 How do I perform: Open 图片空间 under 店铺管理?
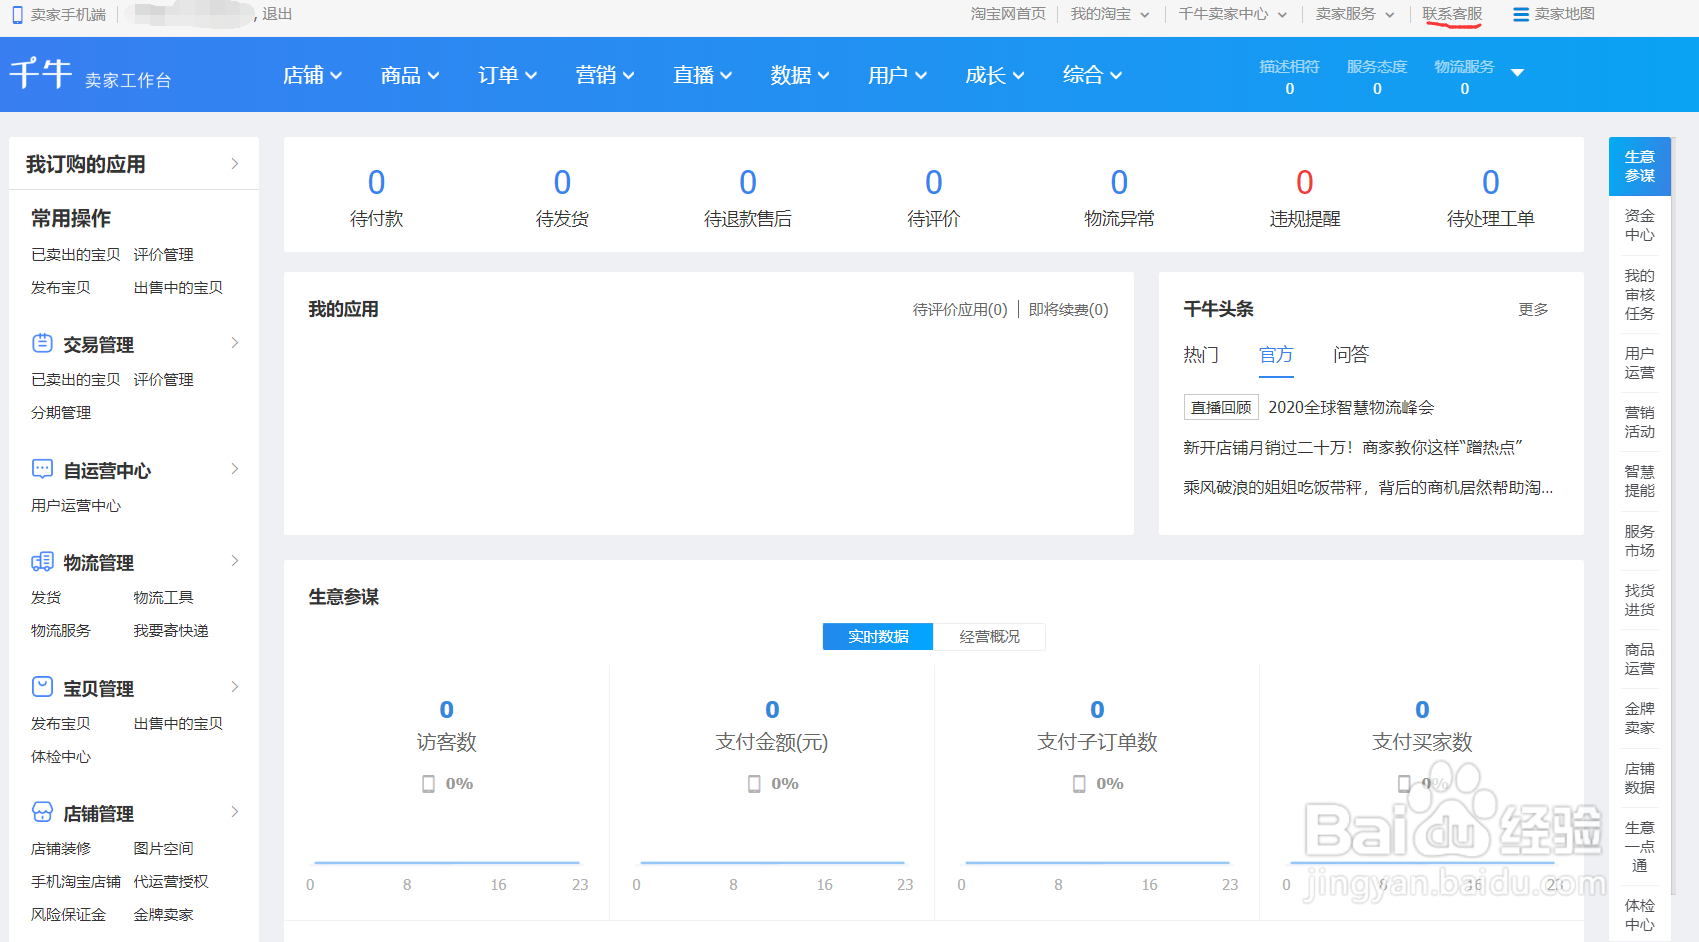[x=163, y=849]
